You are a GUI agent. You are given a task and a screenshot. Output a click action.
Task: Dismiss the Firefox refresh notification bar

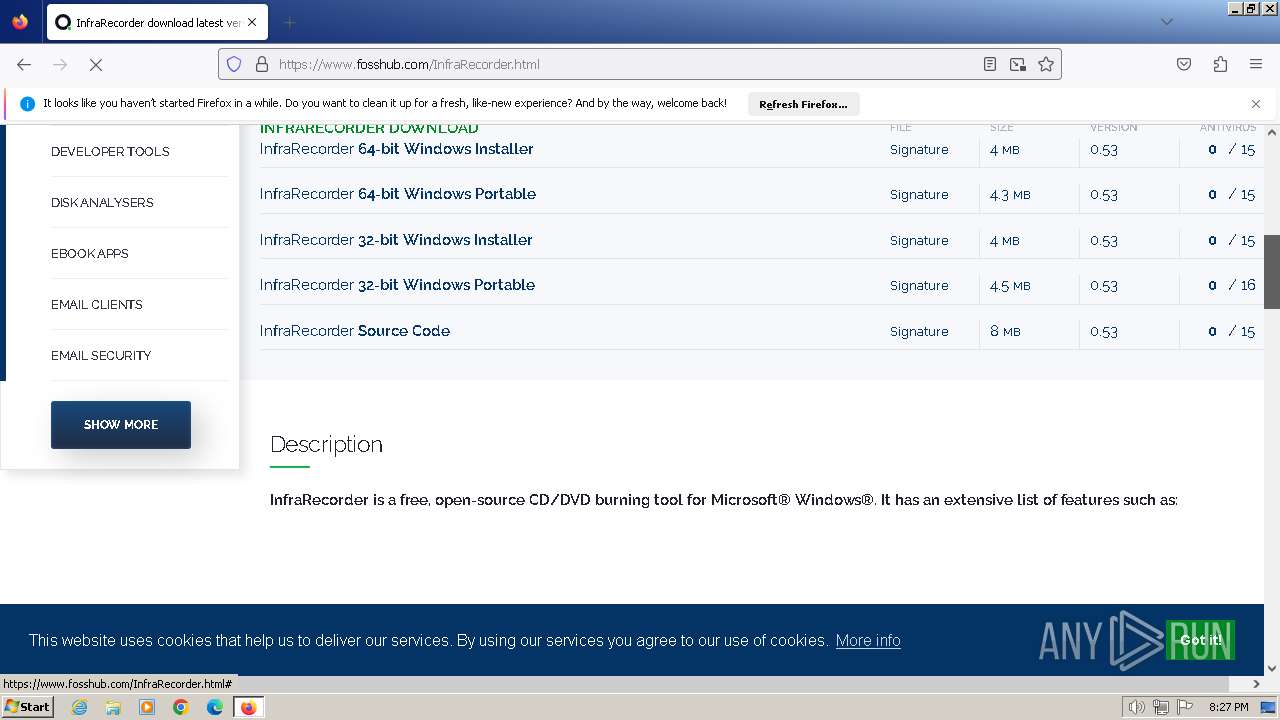pyautogui.click(x=1256, y=104)
